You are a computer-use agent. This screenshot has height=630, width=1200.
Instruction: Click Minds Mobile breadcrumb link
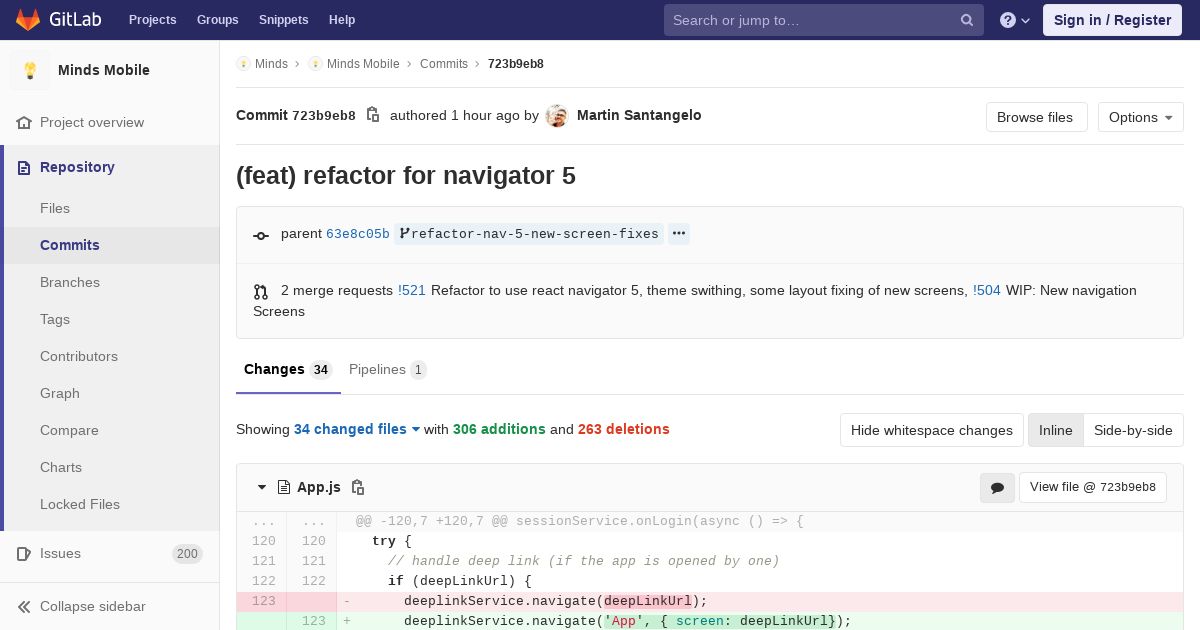click(363, 64)
